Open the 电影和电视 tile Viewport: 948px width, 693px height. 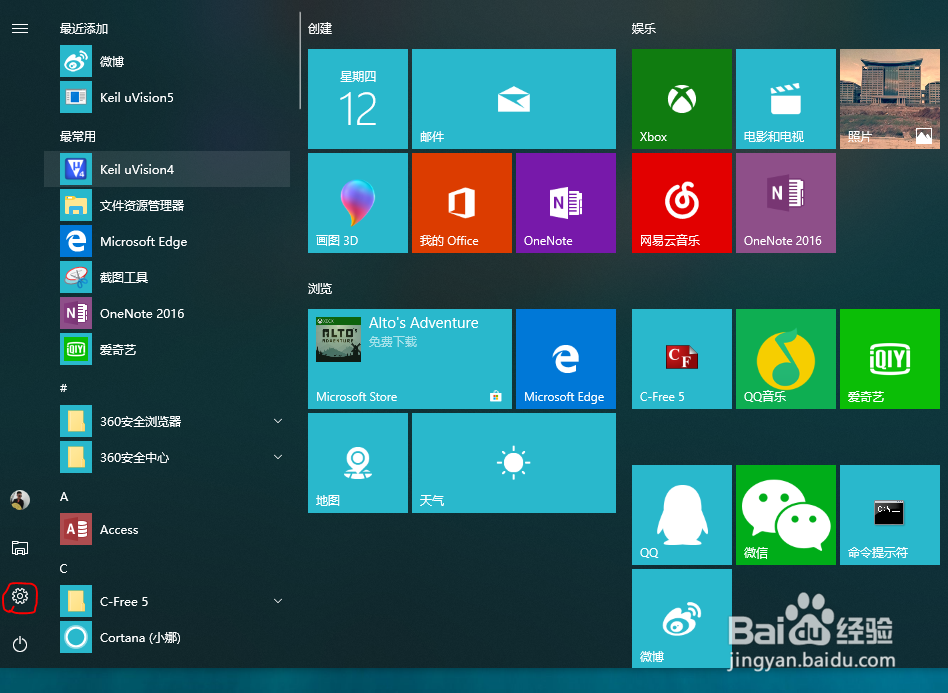[x=786, y=99]
